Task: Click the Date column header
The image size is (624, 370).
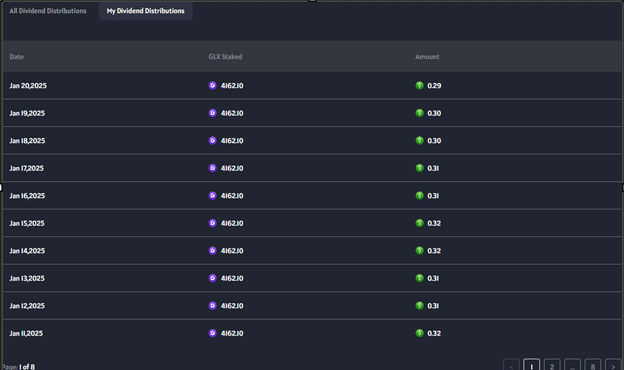Action: point(17,56)
